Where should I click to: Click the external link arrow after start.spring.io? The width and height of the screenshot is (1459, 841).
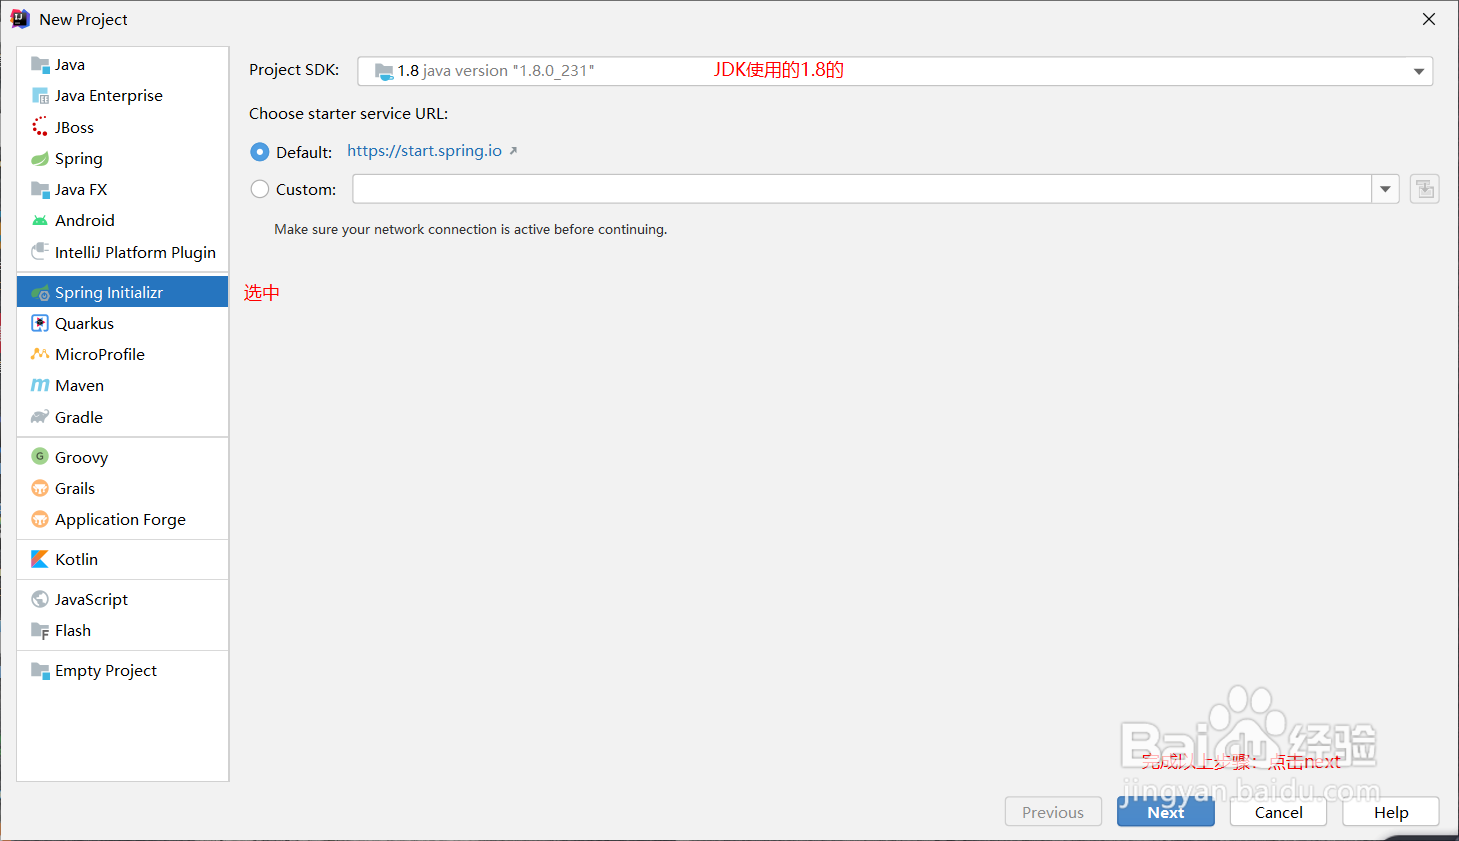pyautogui.click(x=513, y=151)
